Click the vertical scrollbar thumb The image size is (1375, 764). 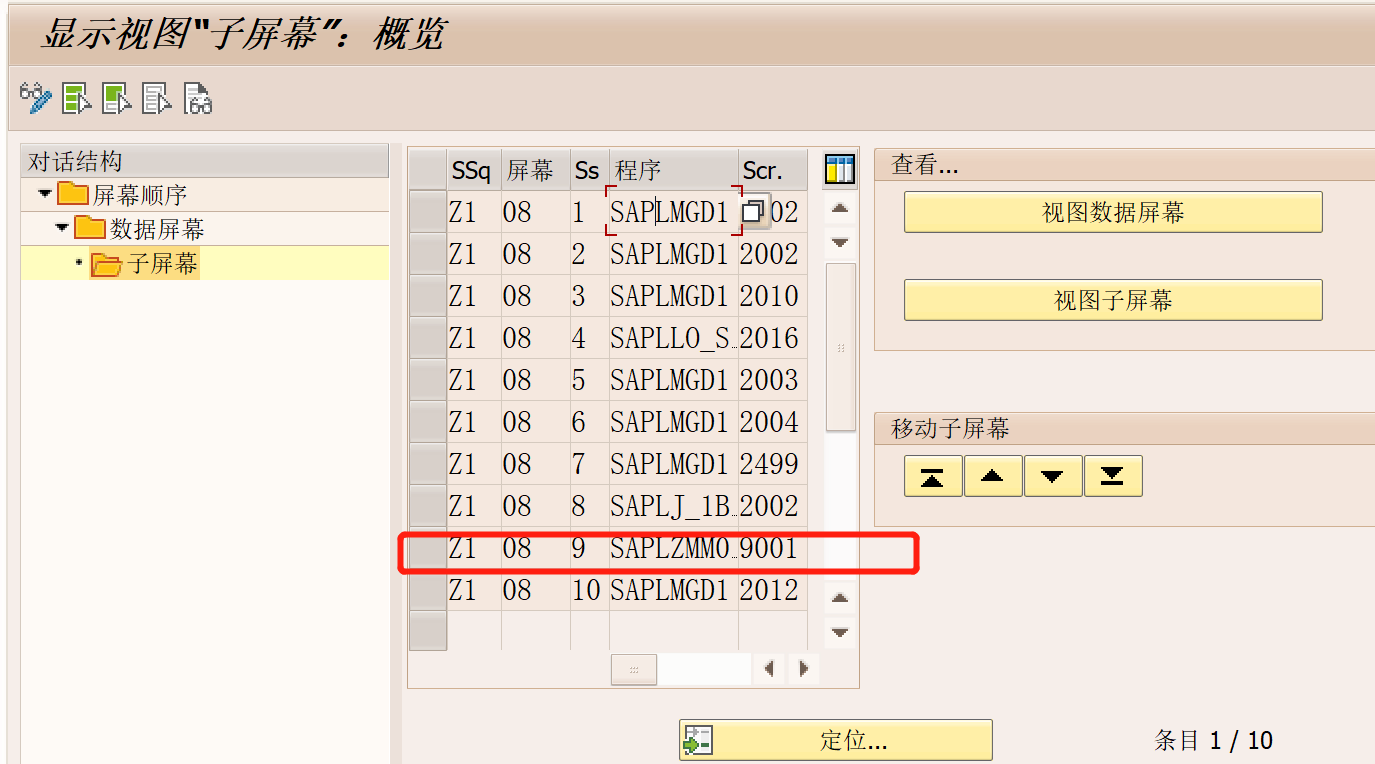(840, 347)
